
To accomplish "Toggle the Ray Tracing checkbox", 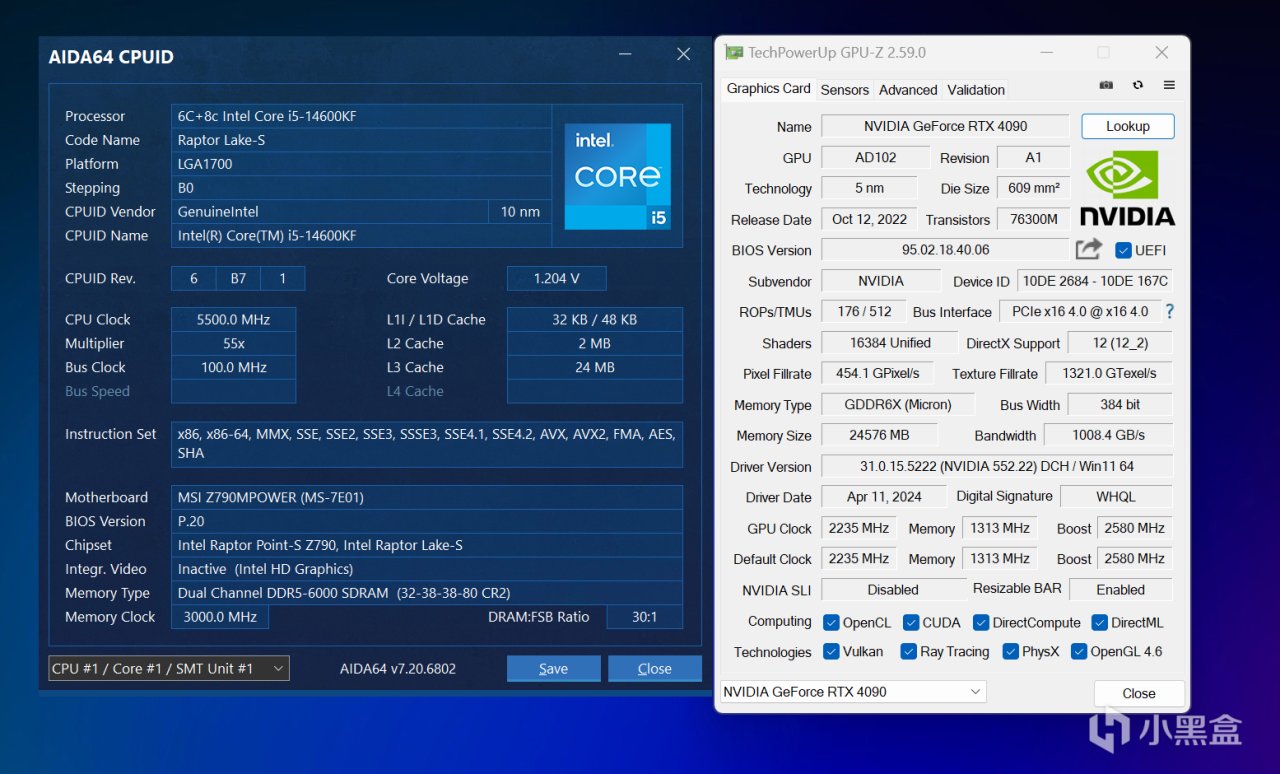I will click(x=909, y=651).
